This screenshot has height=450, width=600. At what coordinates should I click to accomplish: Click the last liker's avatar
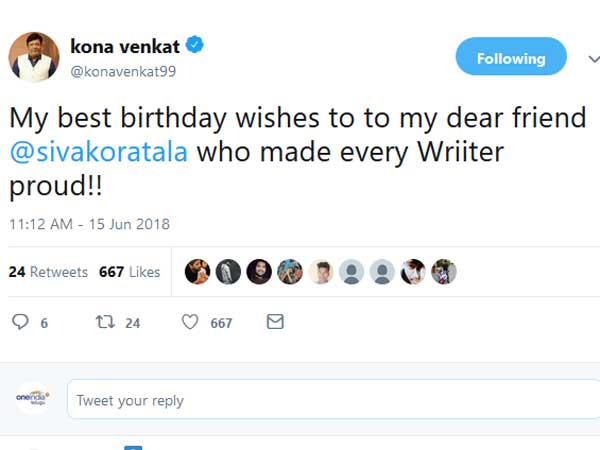tap(443, 272)
